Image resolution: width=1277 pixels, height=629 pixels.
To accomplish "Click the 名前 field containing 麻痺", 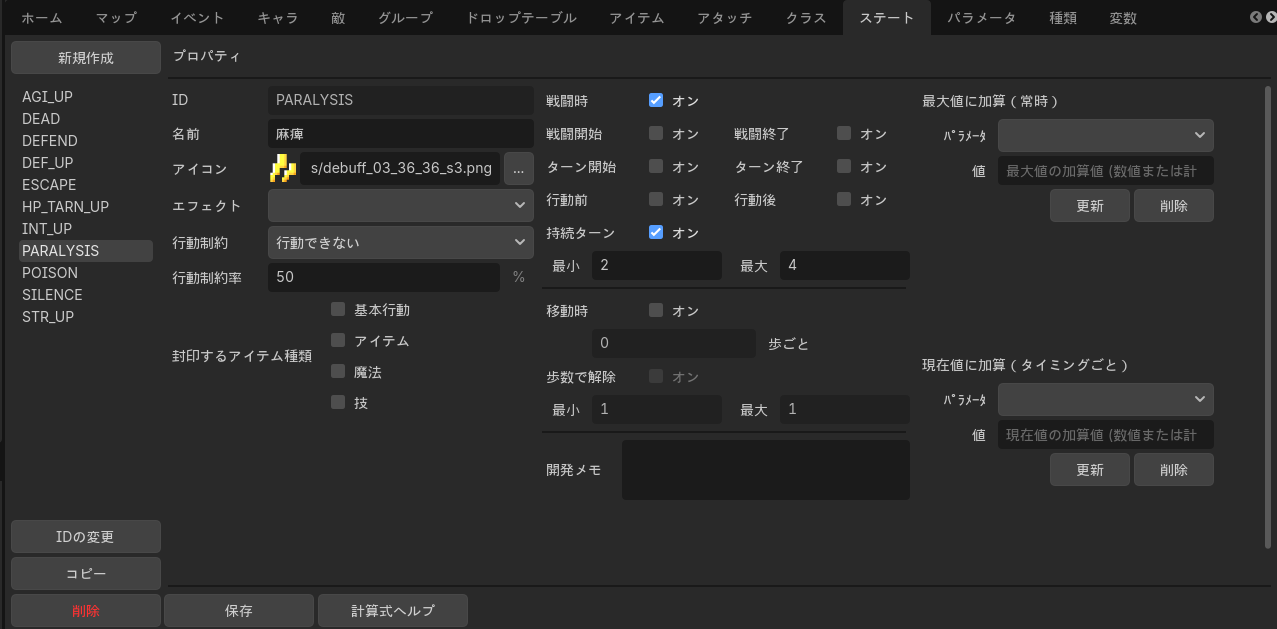I will 401,134.
